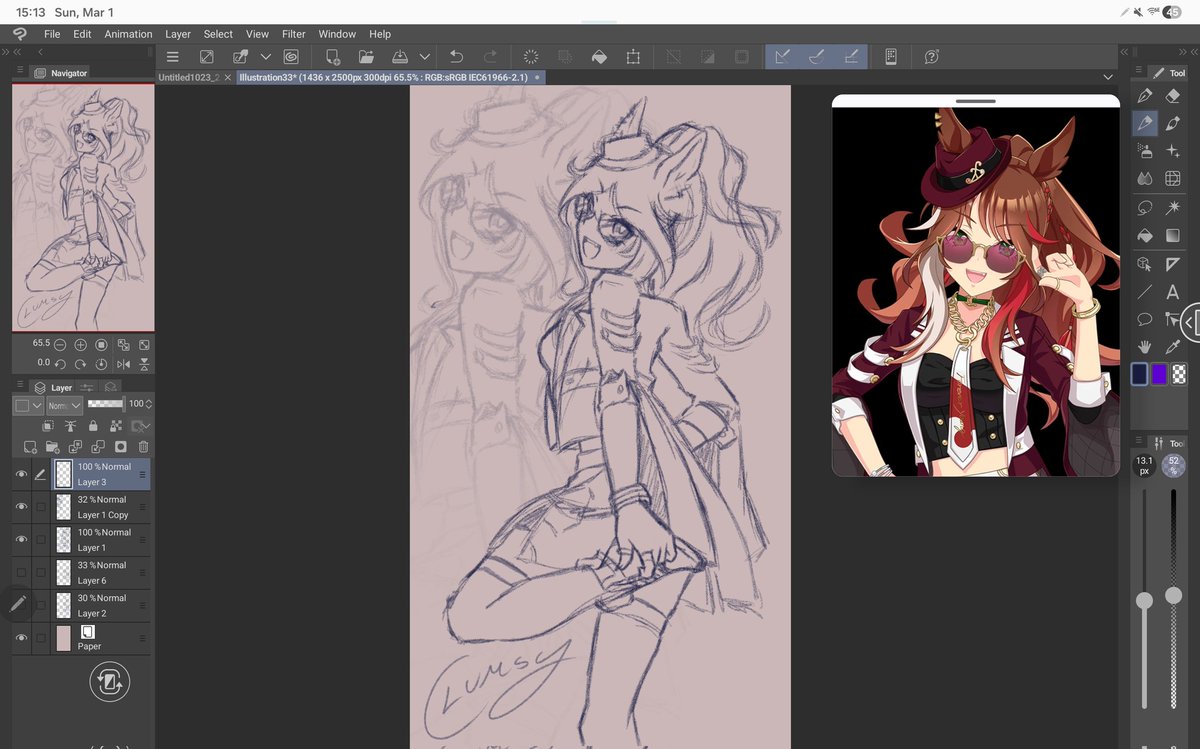Image resolution: width=1200 pixels, height=749 pixels.
Task: Delete layer with trash icon
Action: [143, 447]
